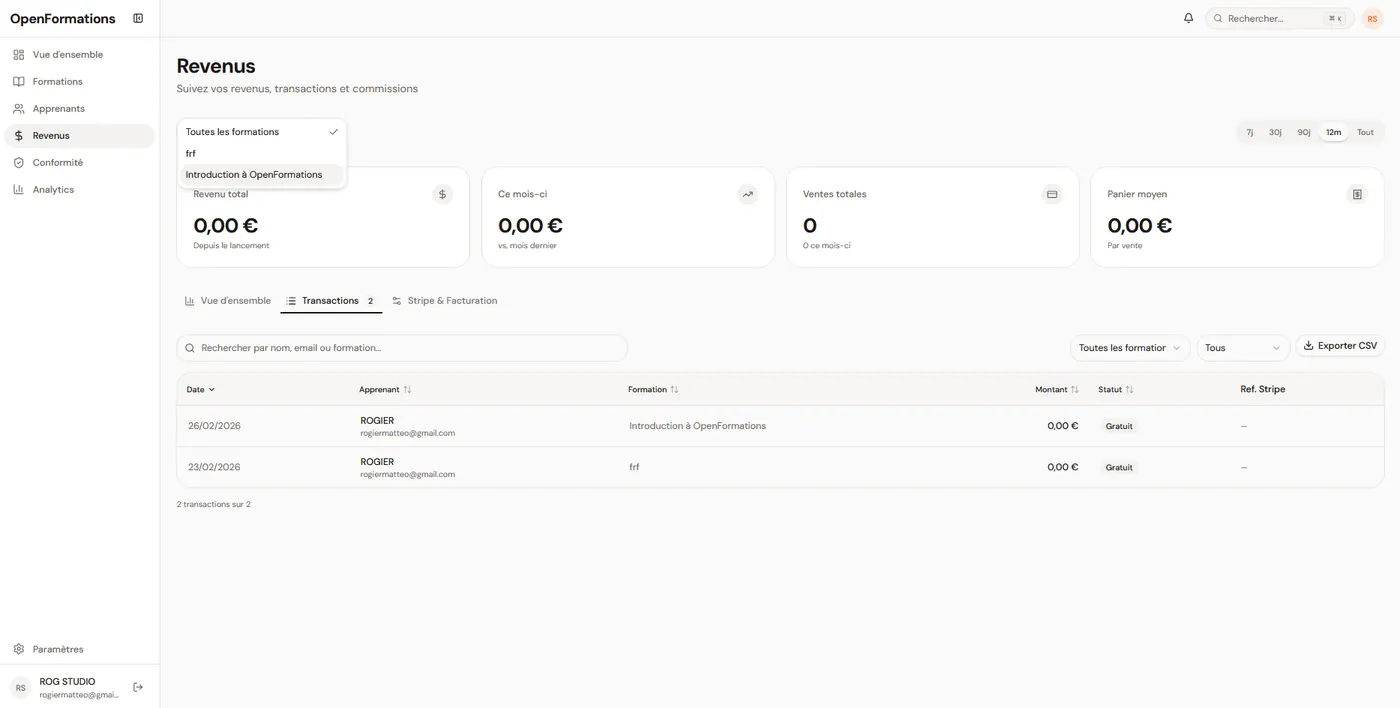Select the 7j time range
The image size is (1400, 708).
(1250, 132)
